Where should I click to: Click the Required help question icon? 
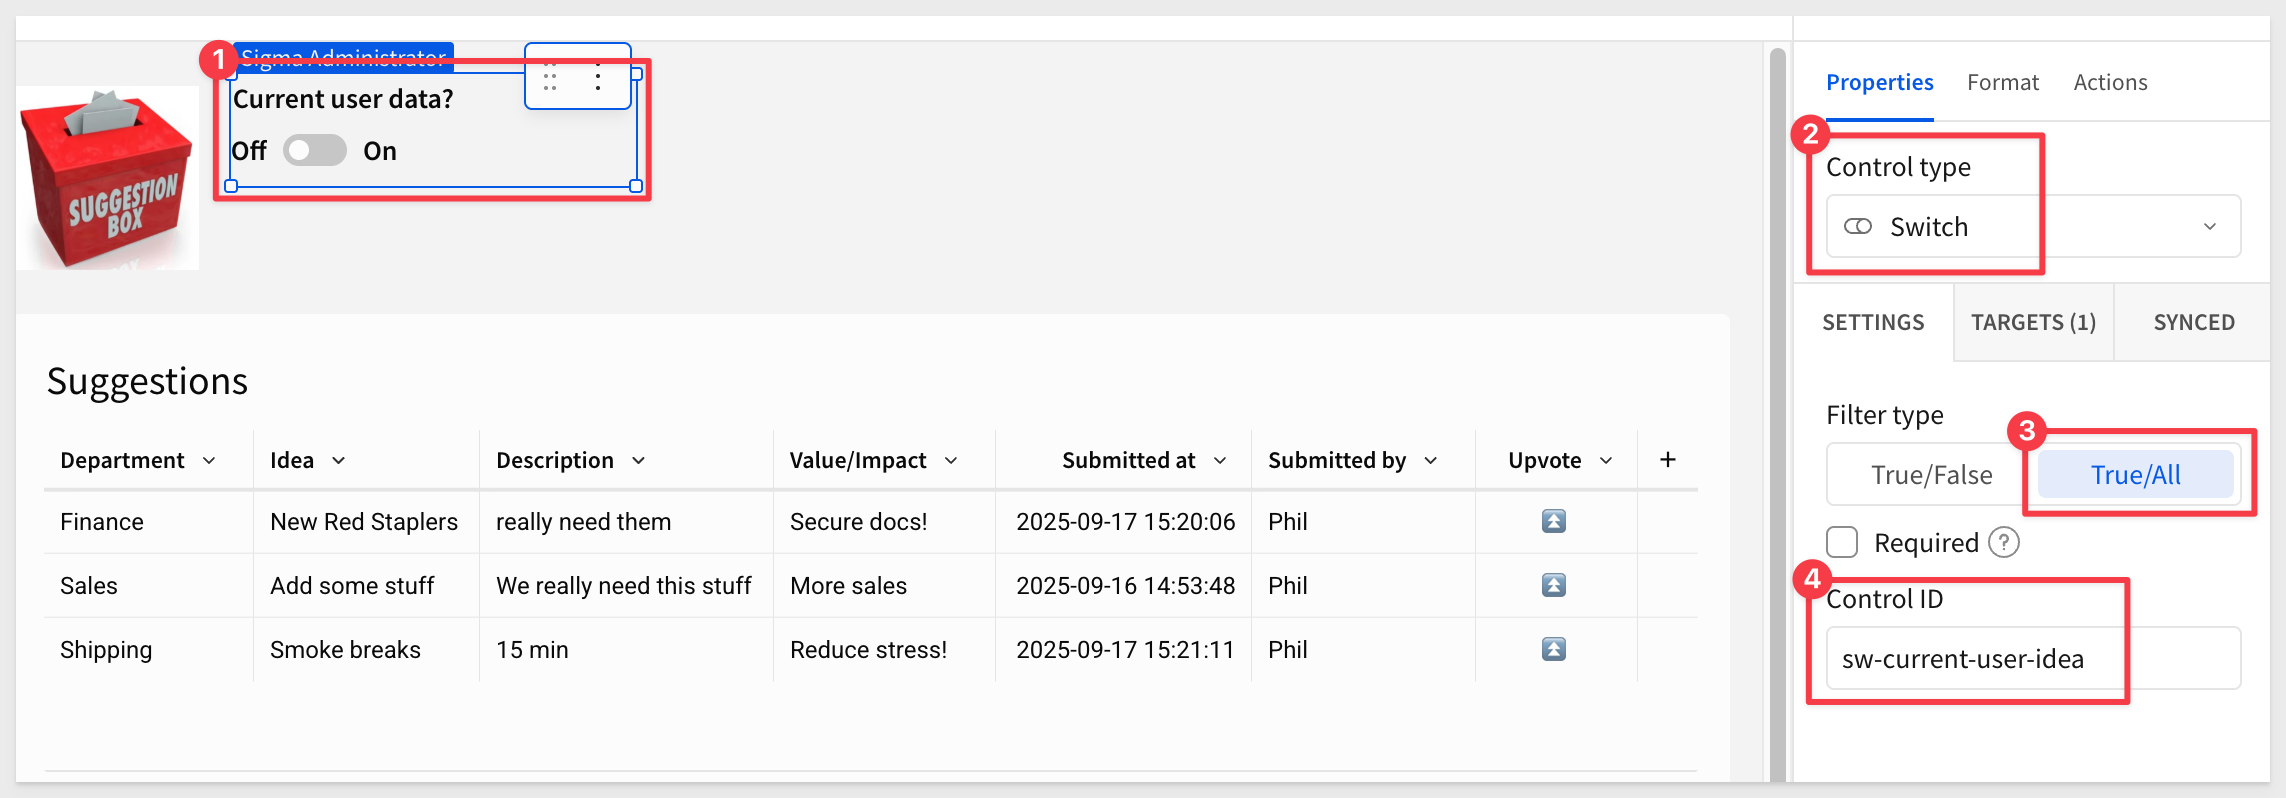(x=2003, y=542)
